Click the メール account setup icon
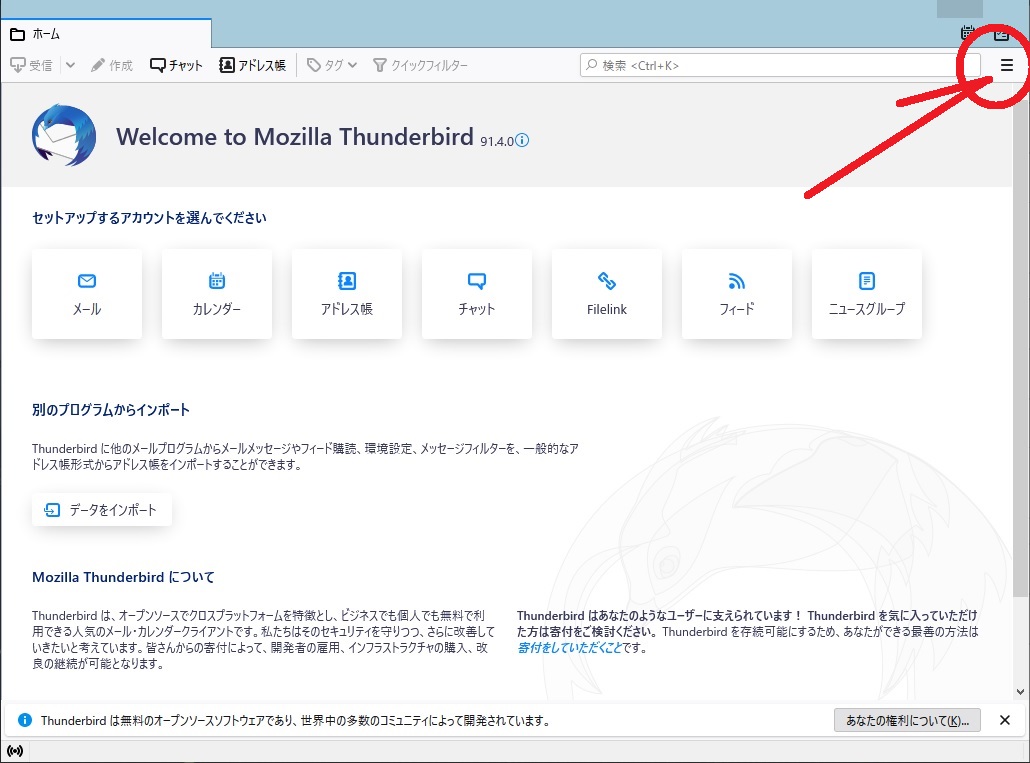This screenshot has width=1030, height=763. (87, 281)
